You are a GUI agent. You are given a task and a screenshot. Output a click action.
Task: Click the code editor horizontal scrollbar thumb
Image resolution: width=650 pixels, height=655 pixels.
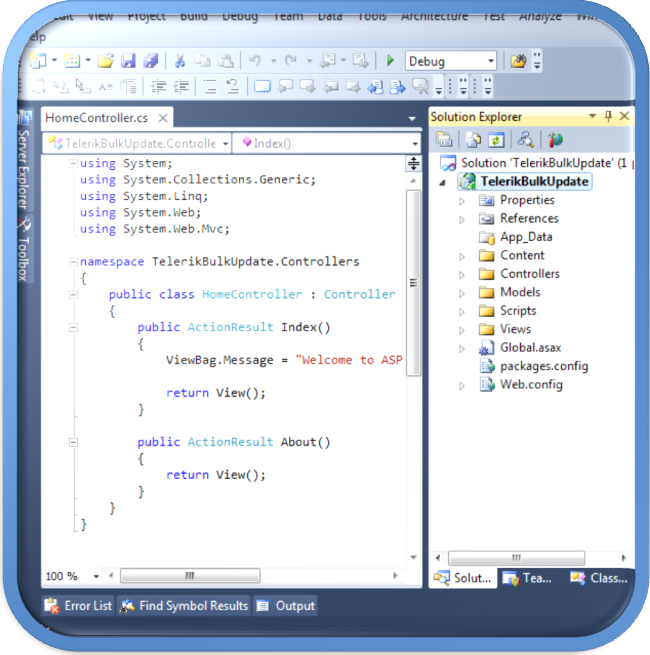point(190,576)
